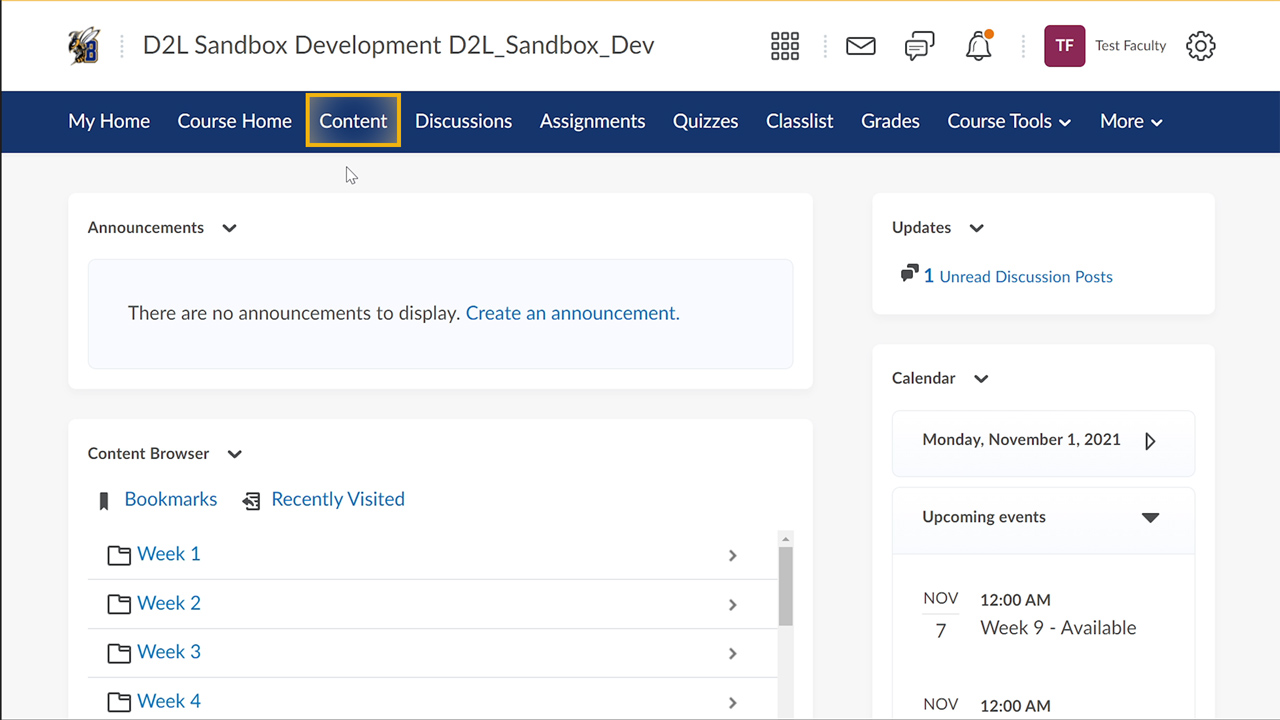
Task: Open the admin tools gear icon
Action: pos(1200,46)
